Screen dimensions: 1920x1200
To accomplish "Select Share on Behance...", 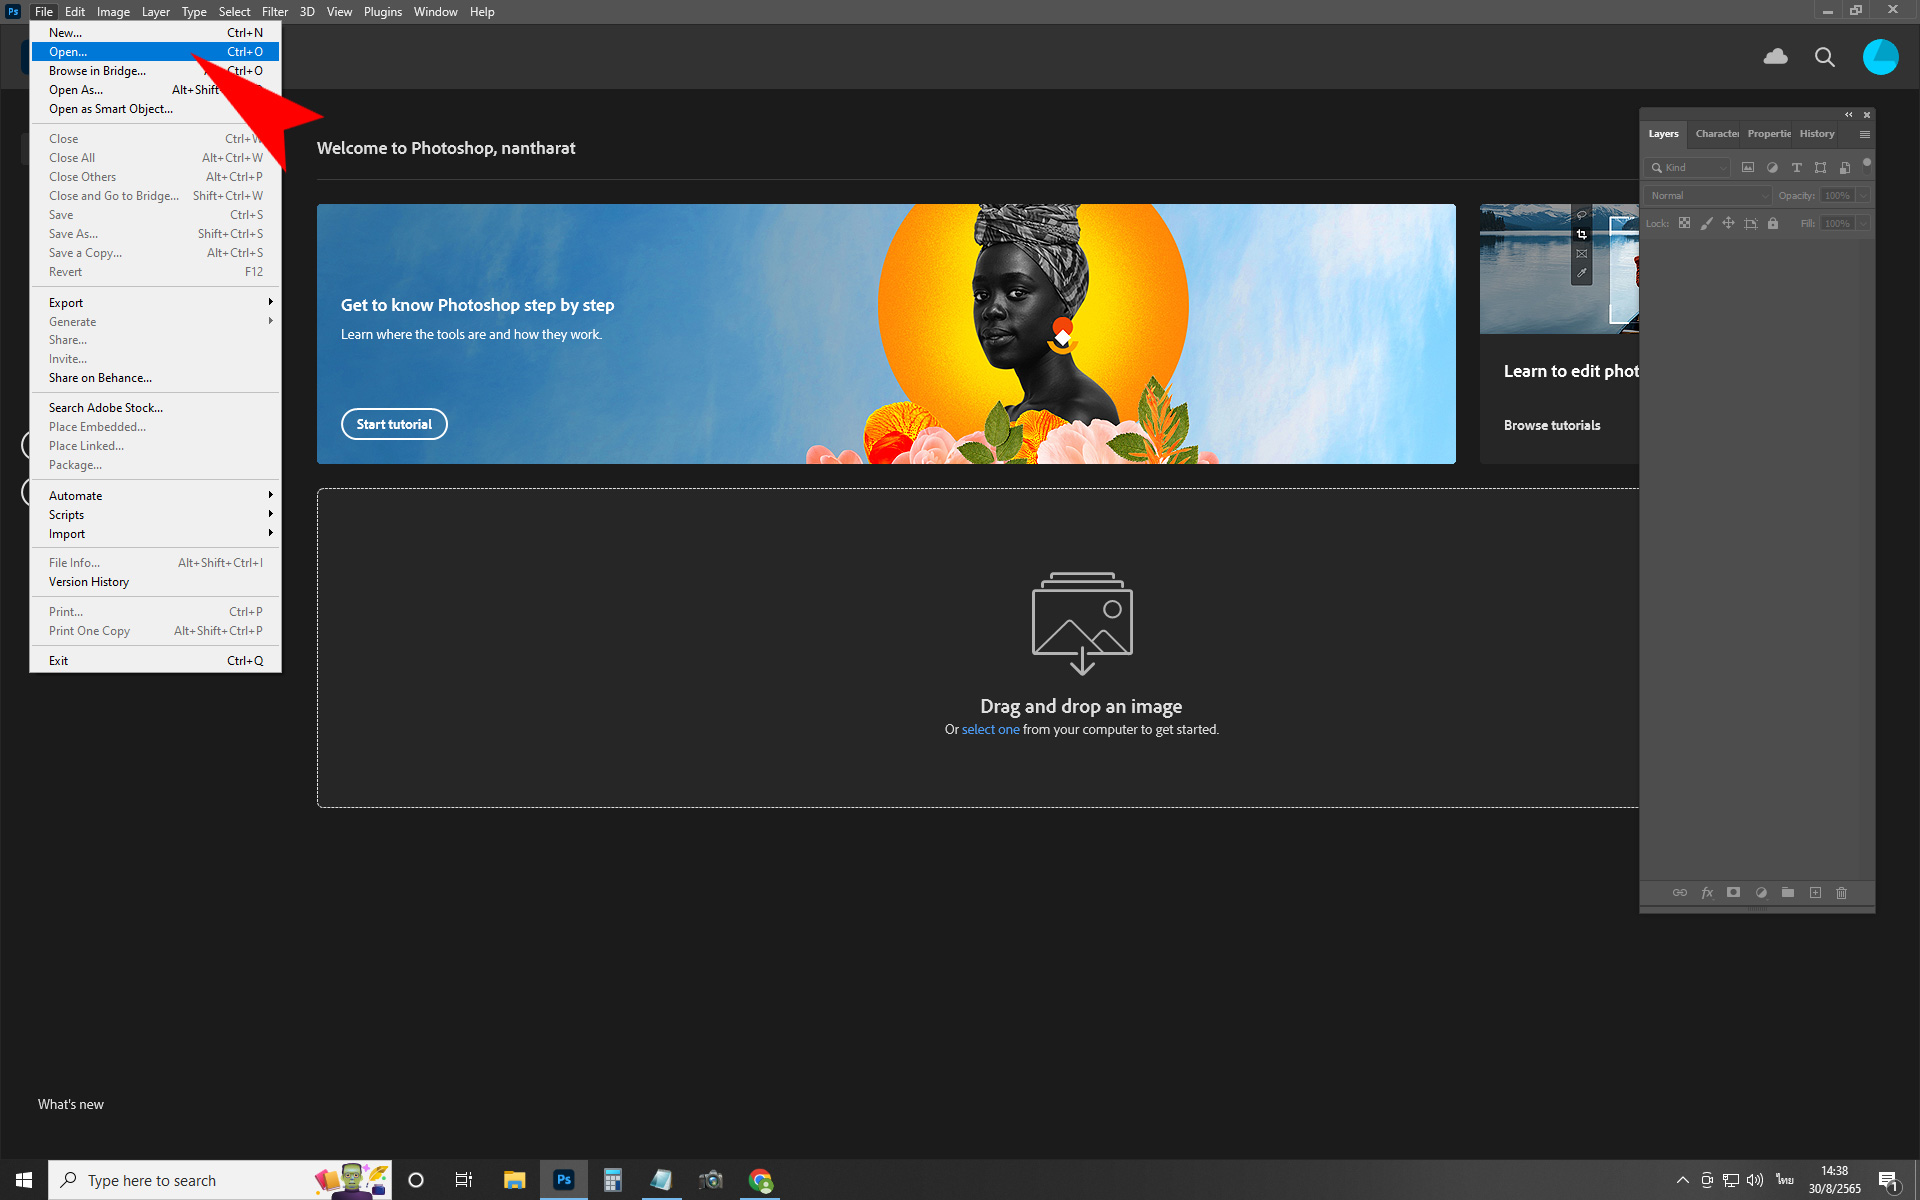I will [155, 378].
